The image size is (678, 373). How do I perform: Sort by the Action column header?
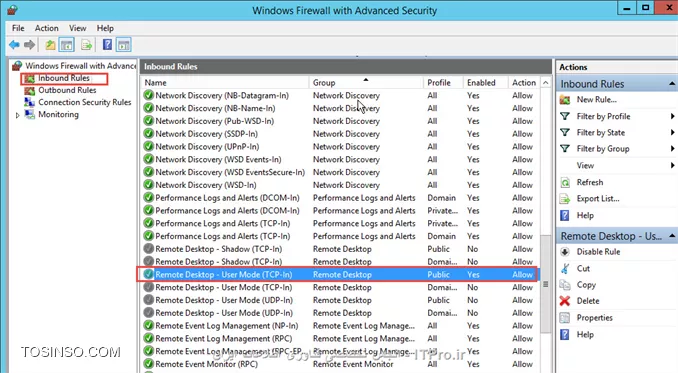click(x=524, y=82)
